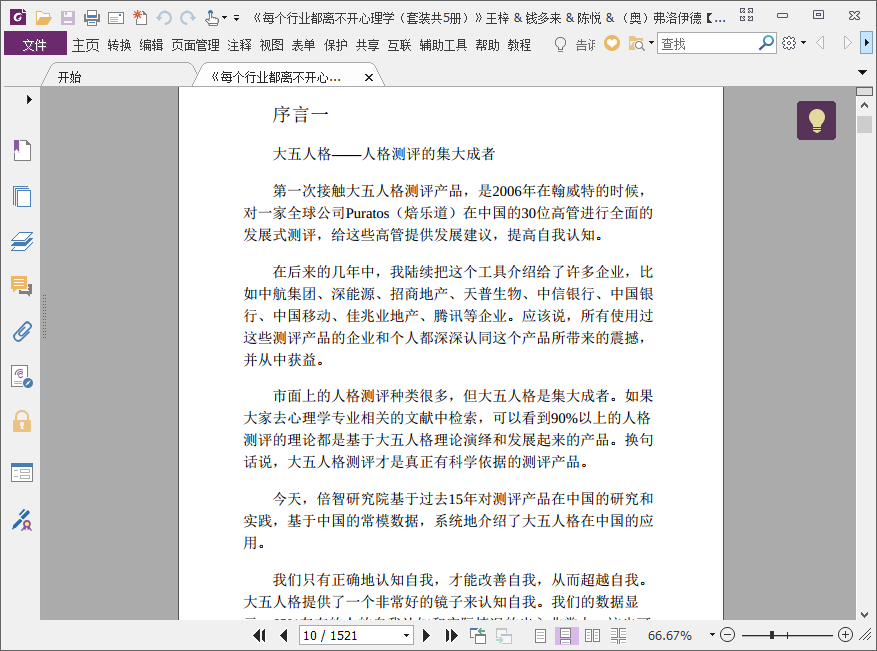
Task: Open the Bookmarks panel in the sidebar
Action: click(x=22, y=150)
